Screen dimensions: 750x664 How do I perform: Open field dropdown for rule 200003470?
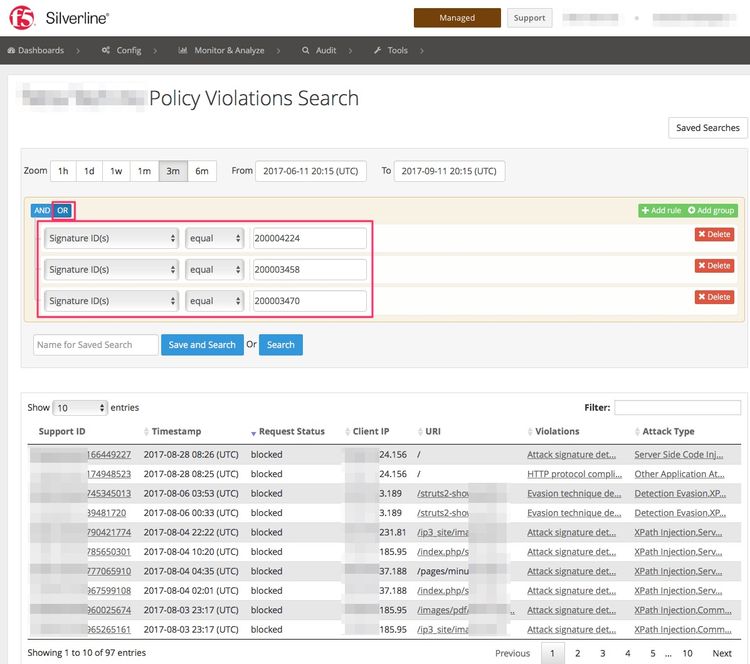111,301
